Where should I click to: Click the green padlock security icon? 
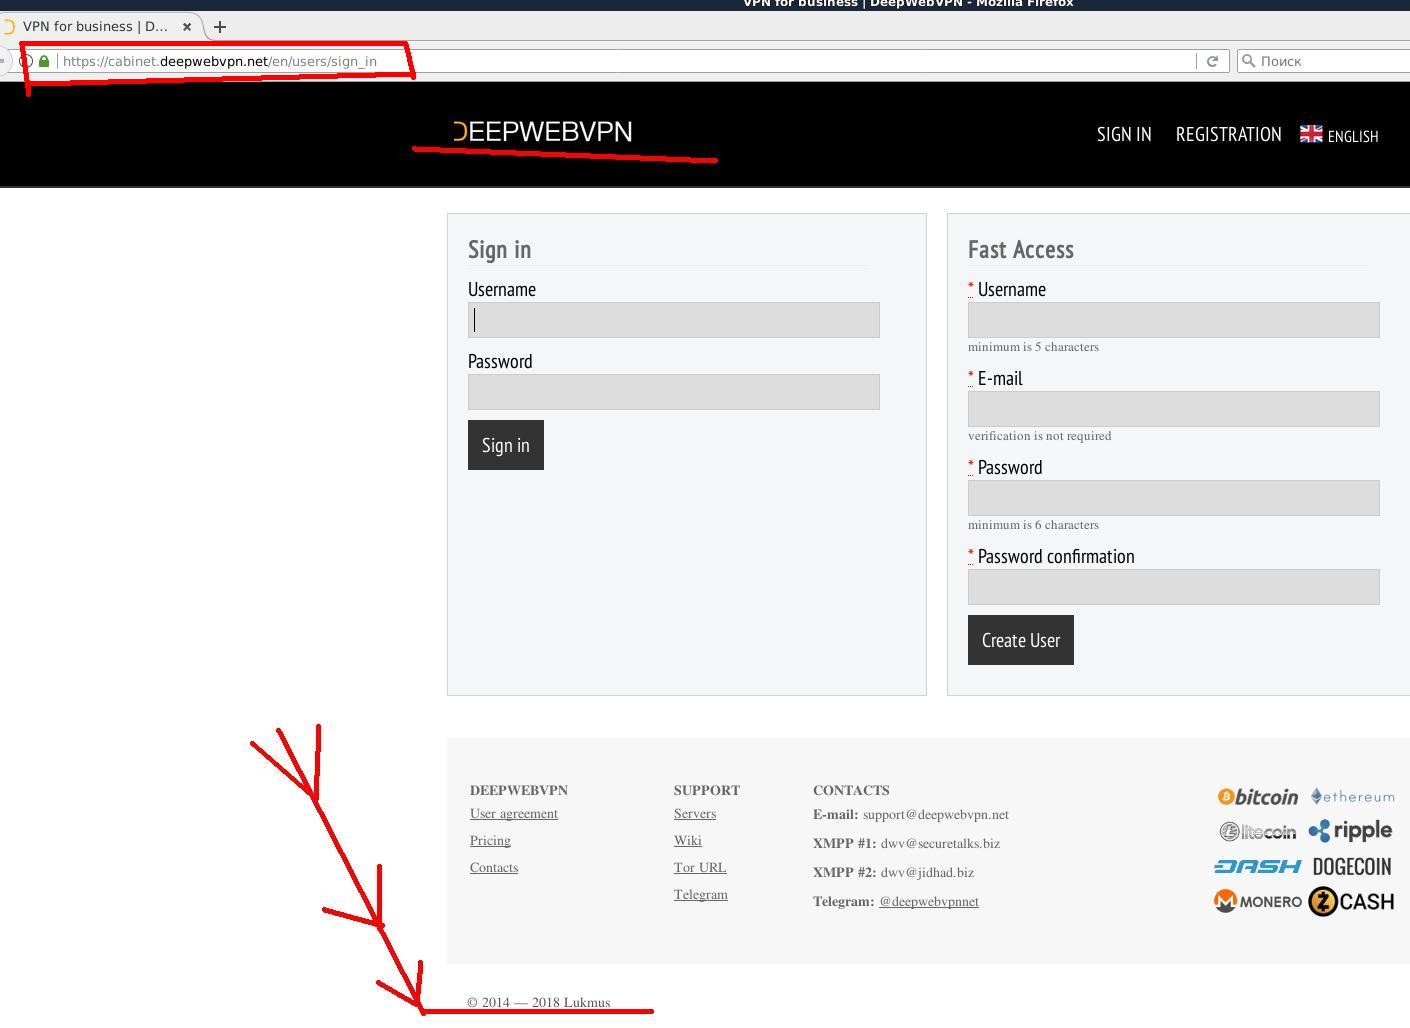click(x=44, y=61)
